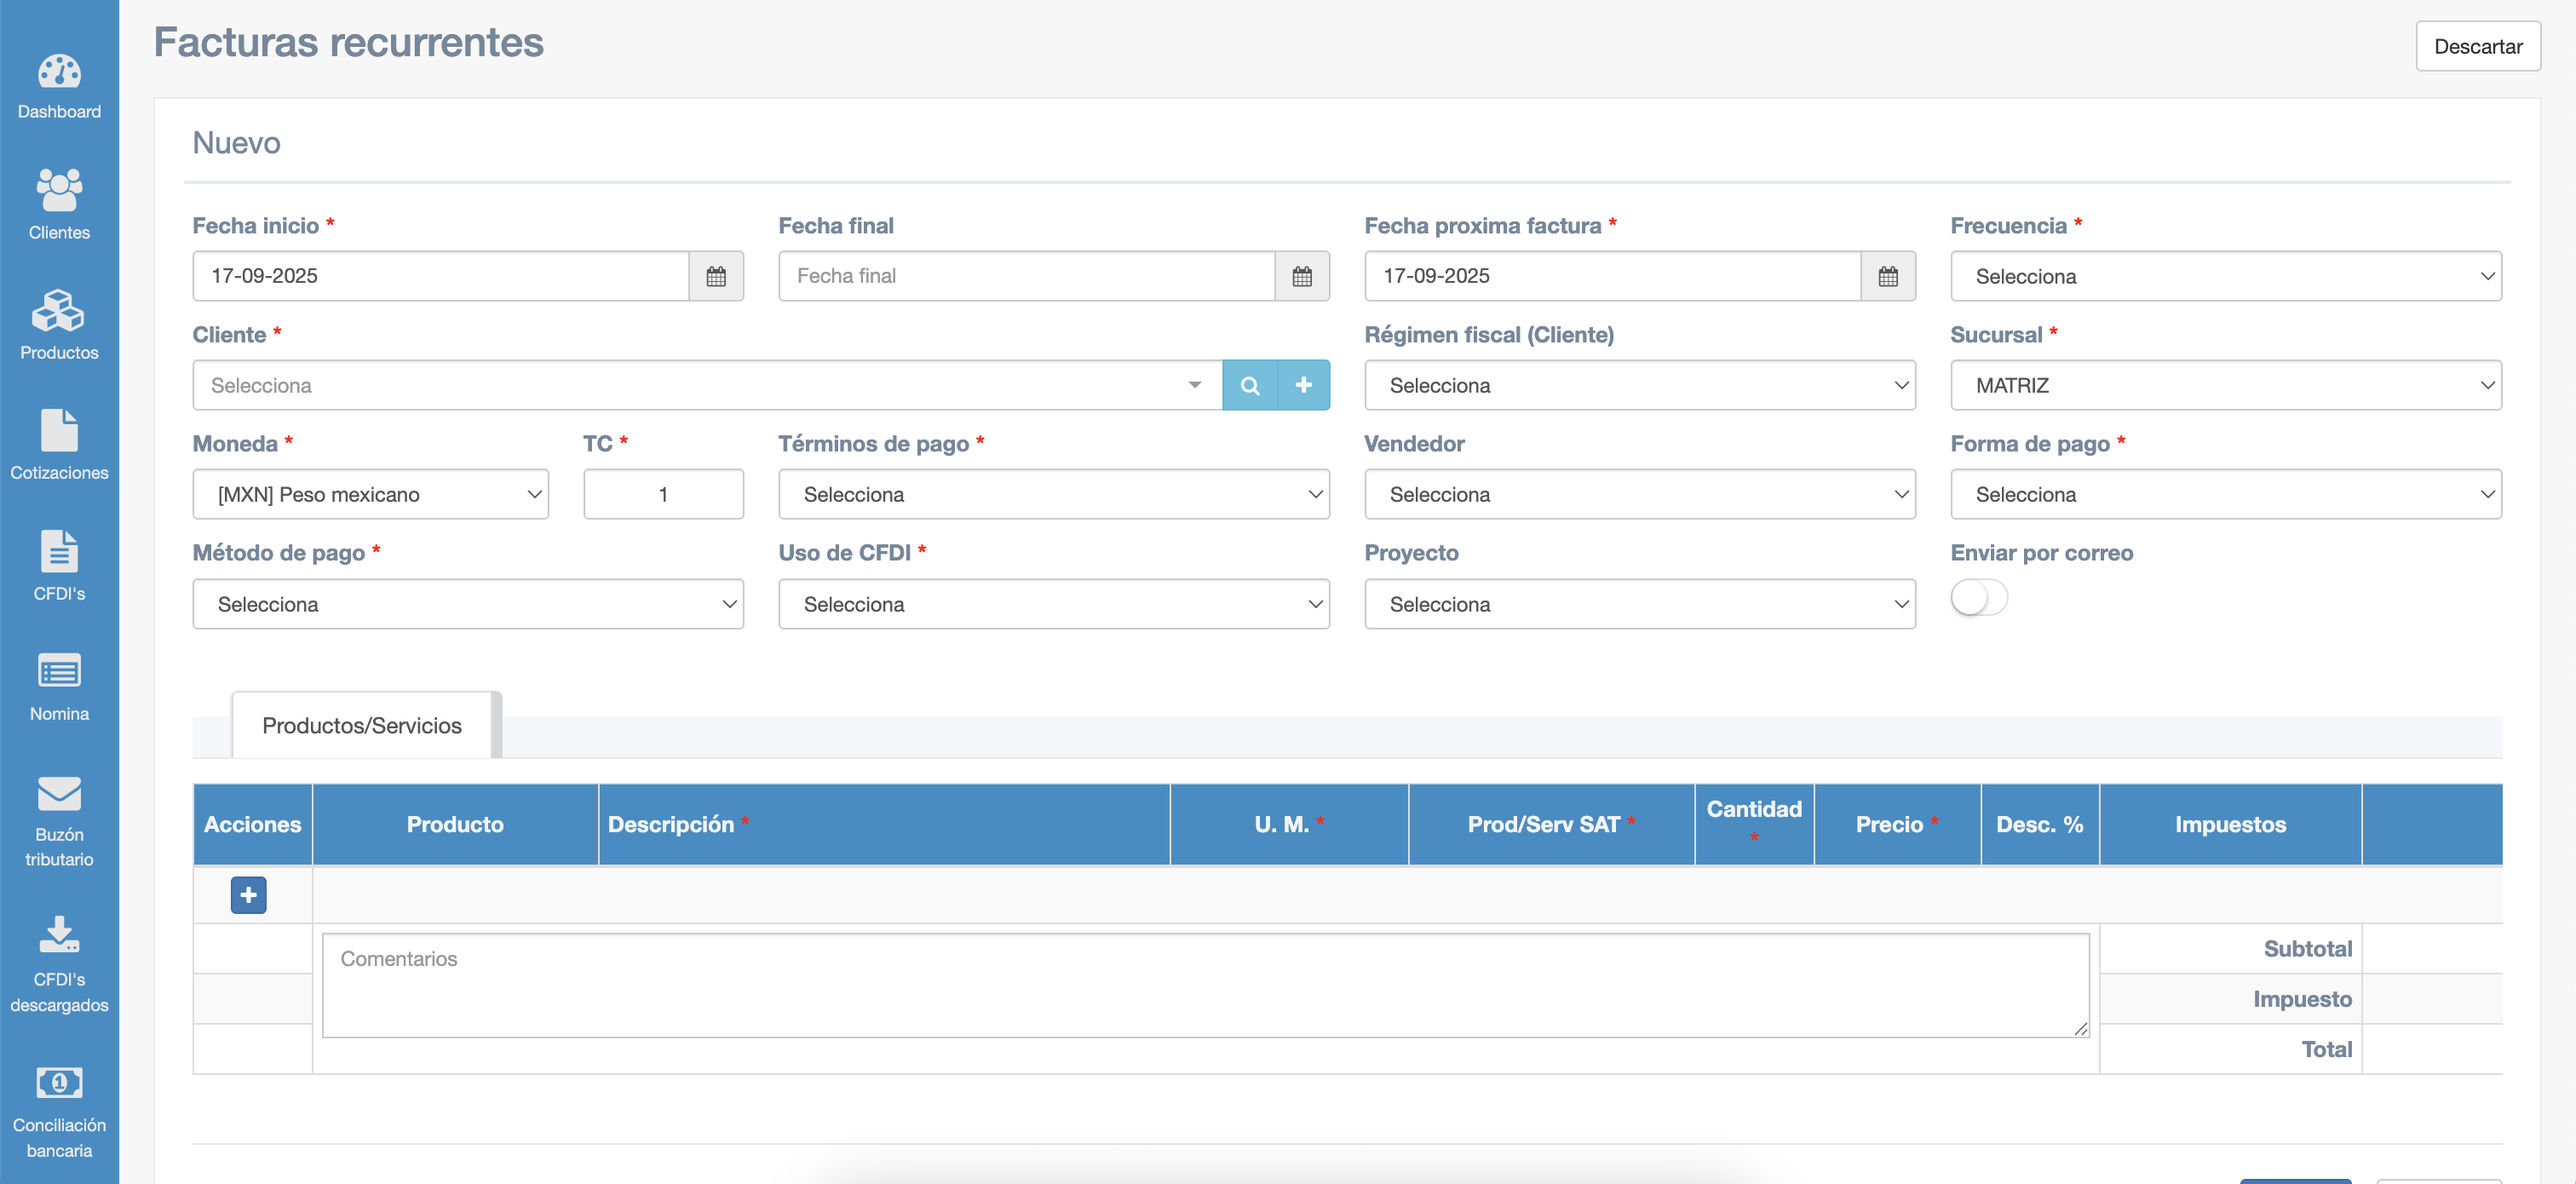The height and width of the screenshot is (1184, 2576).
Task: Search clients with the magnifier button
Action: [1249, 385]
